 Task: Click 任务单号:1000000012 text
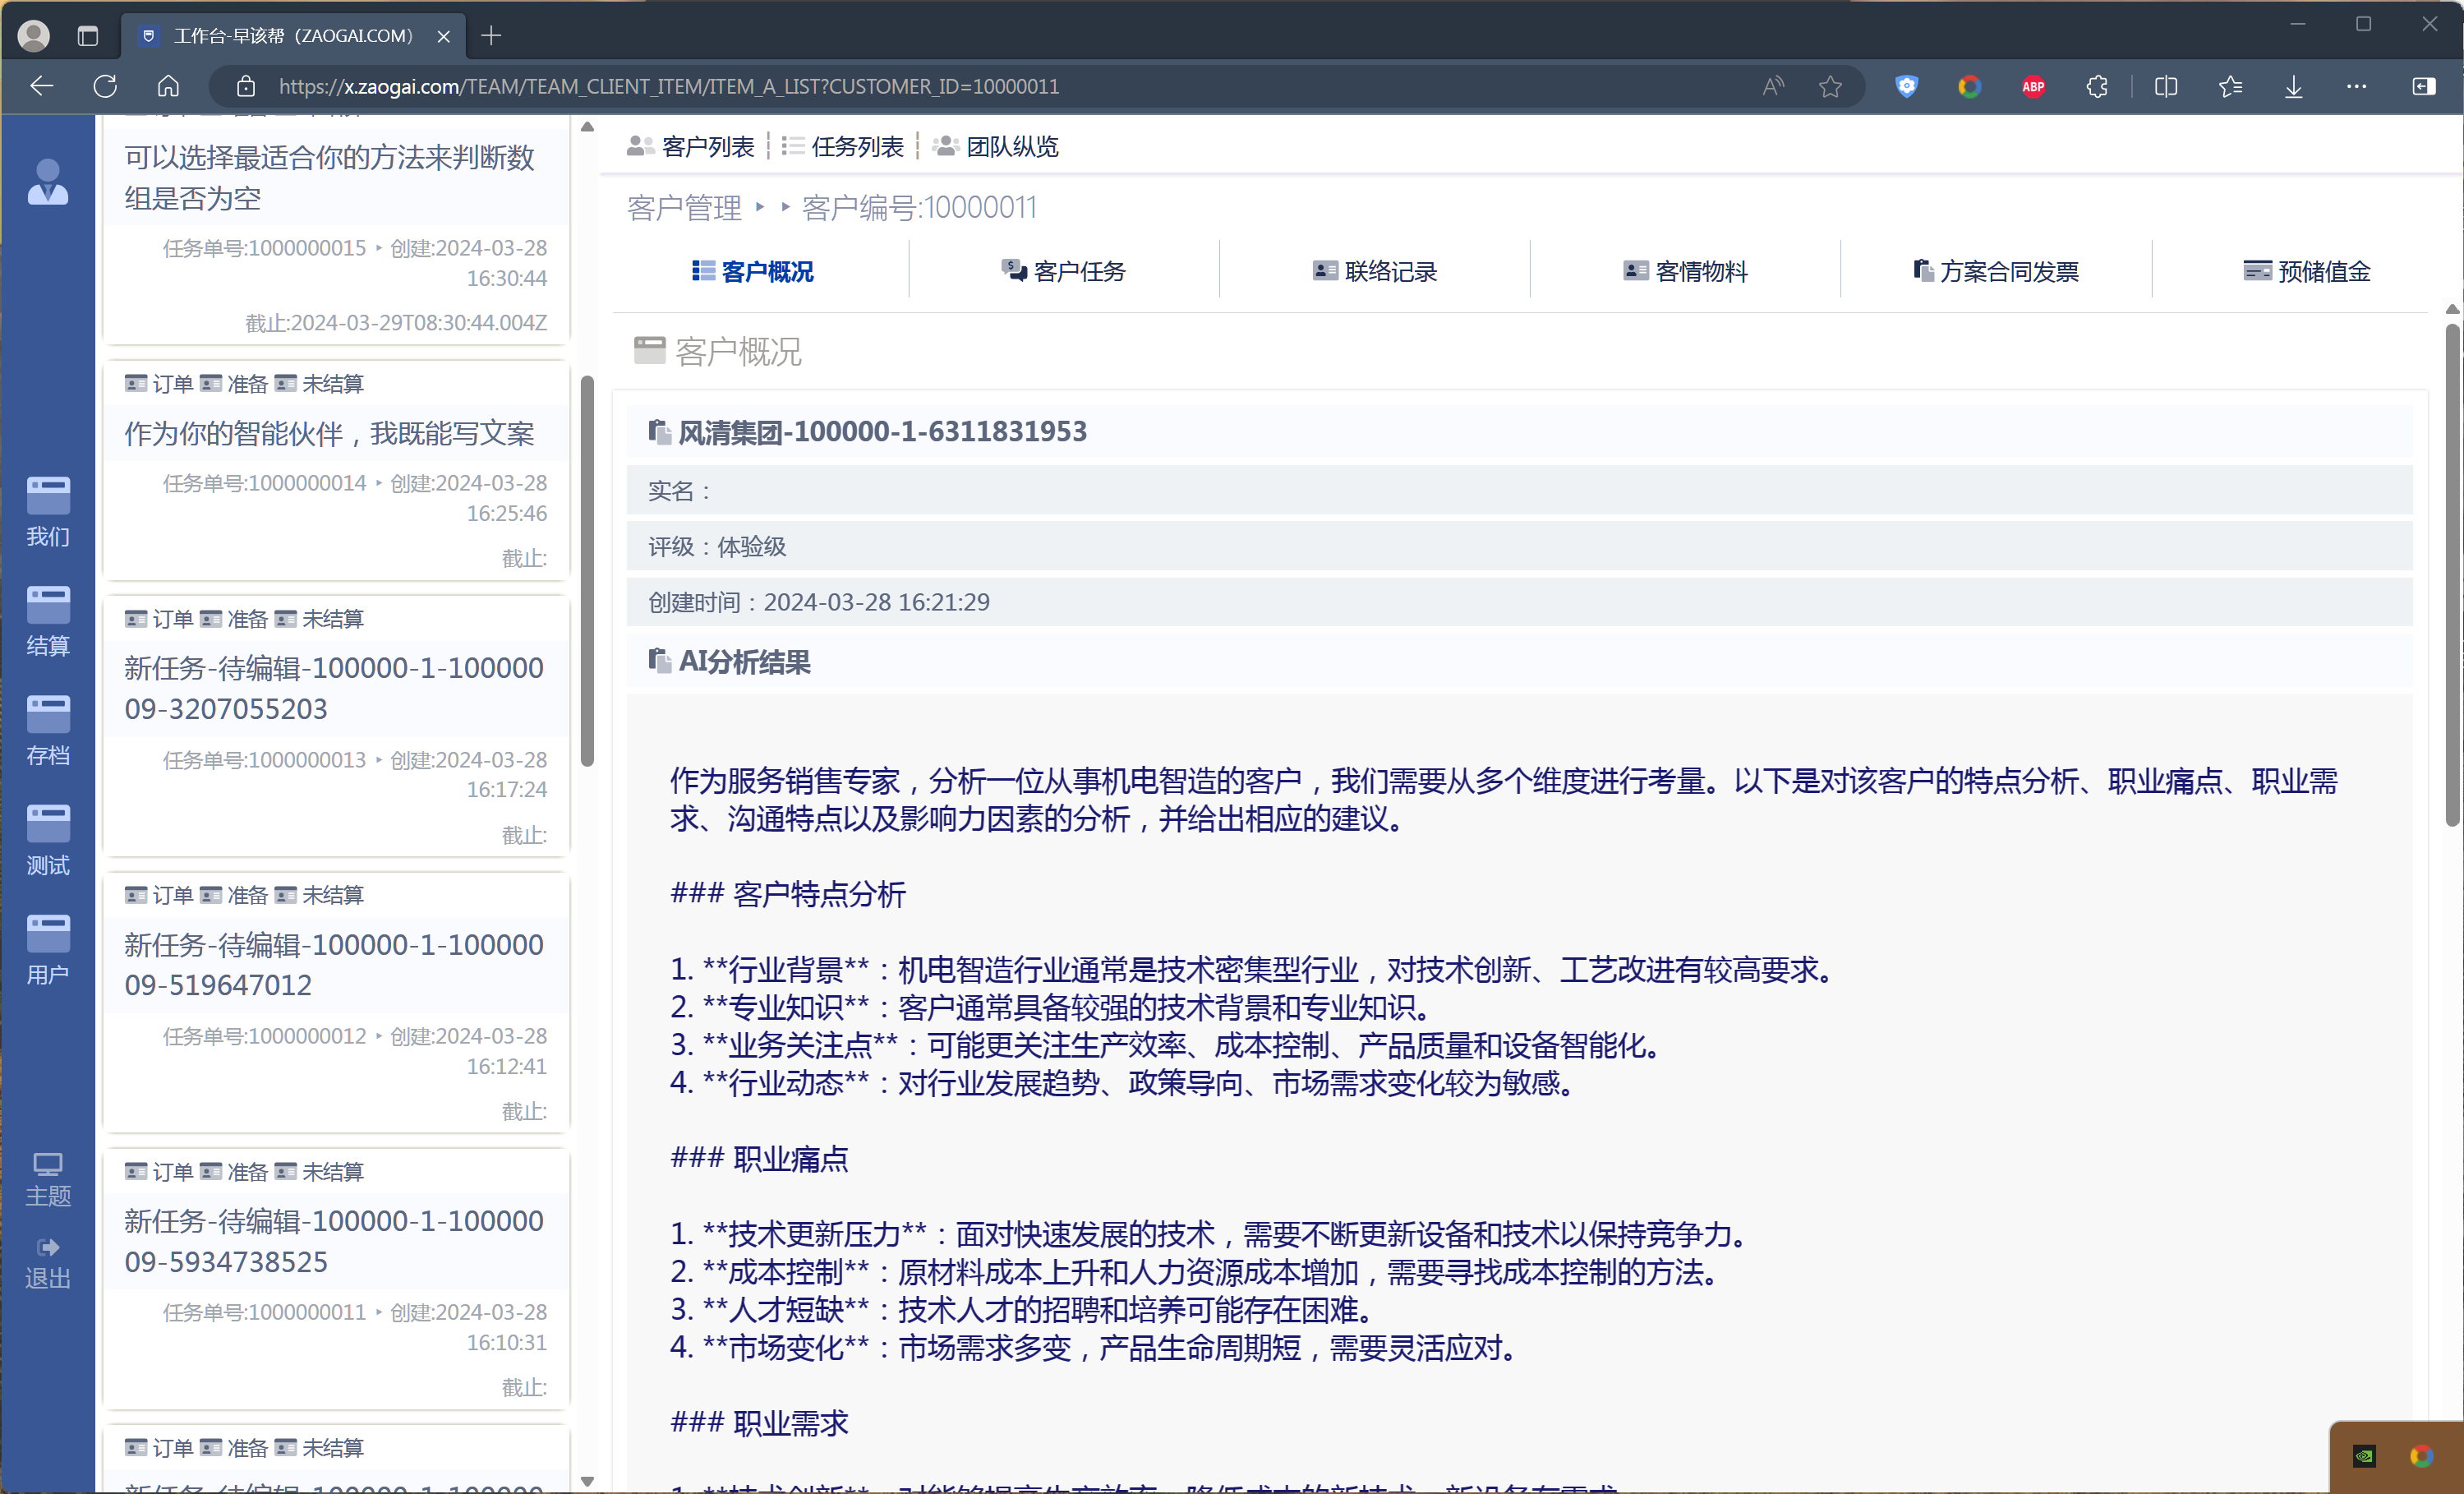264,1036
